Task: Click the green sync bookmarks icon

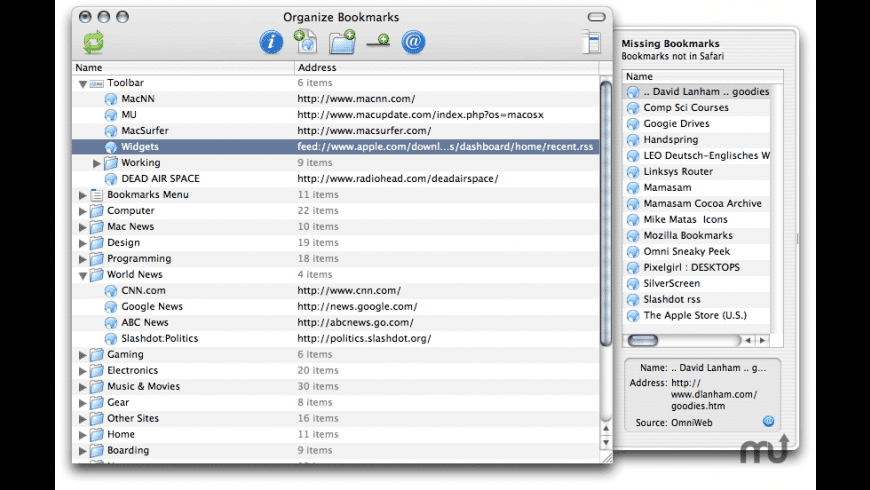Action: tap(93, 42)
